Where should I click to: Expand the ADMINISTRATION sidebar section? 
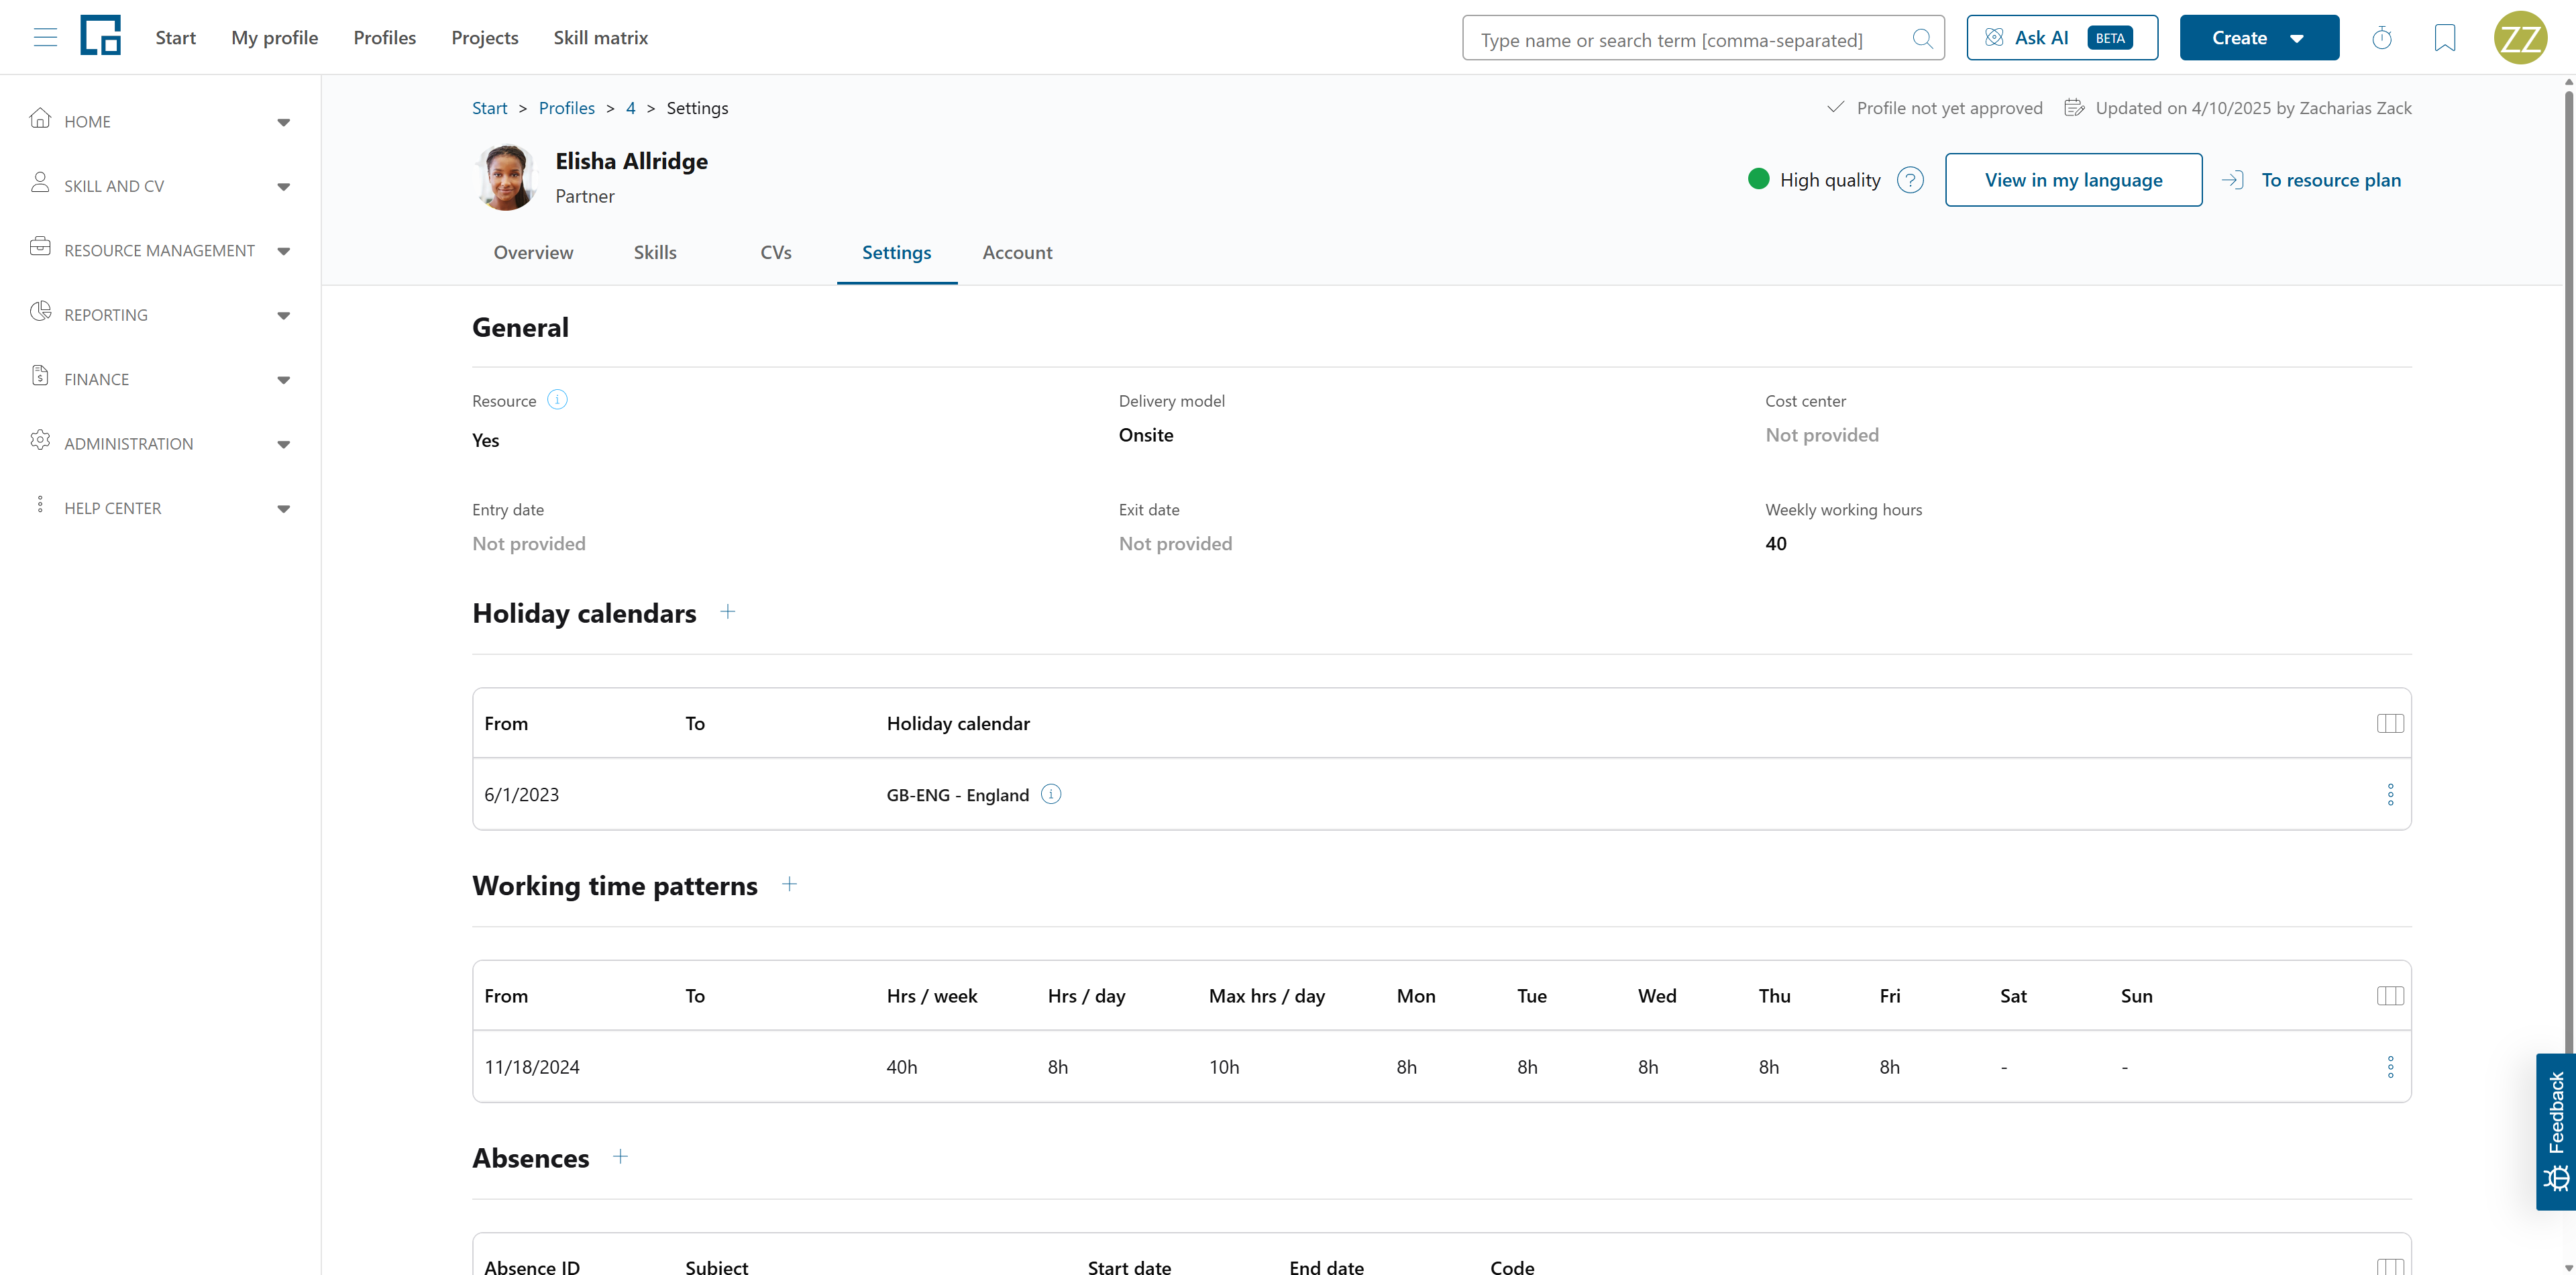160,444
